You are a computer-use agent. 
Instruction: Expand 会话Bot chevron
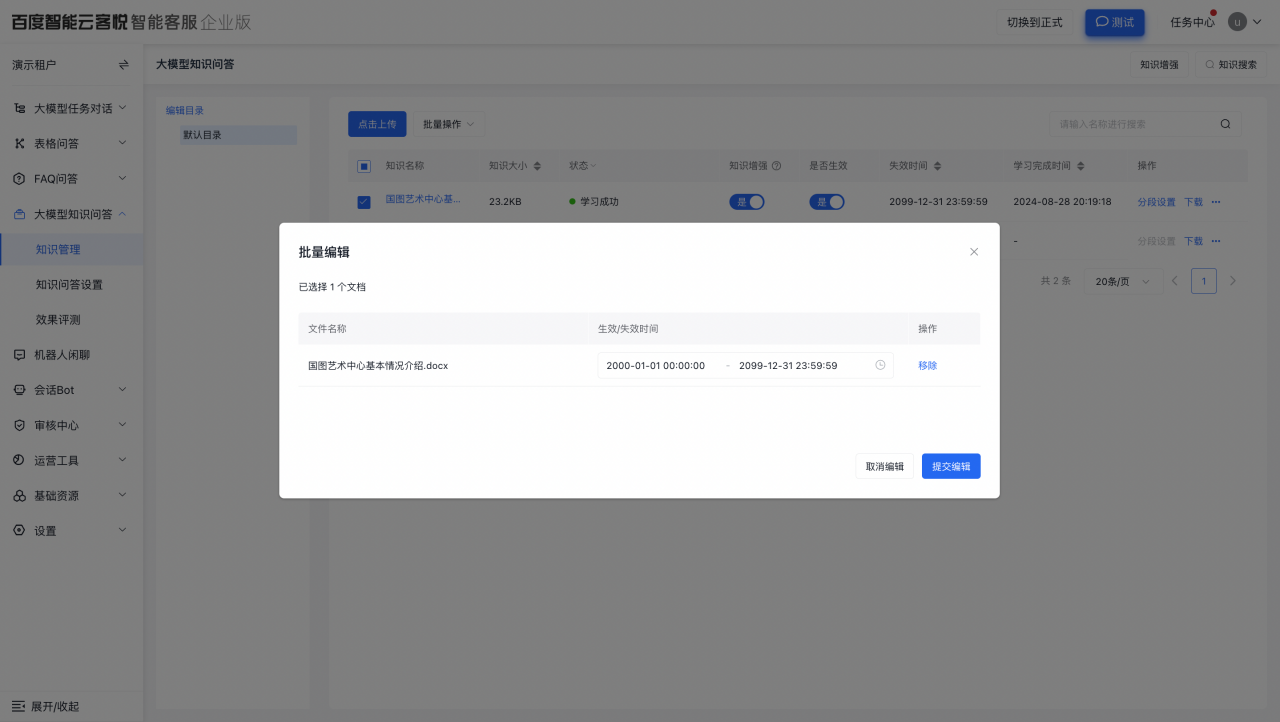point(122,390)
